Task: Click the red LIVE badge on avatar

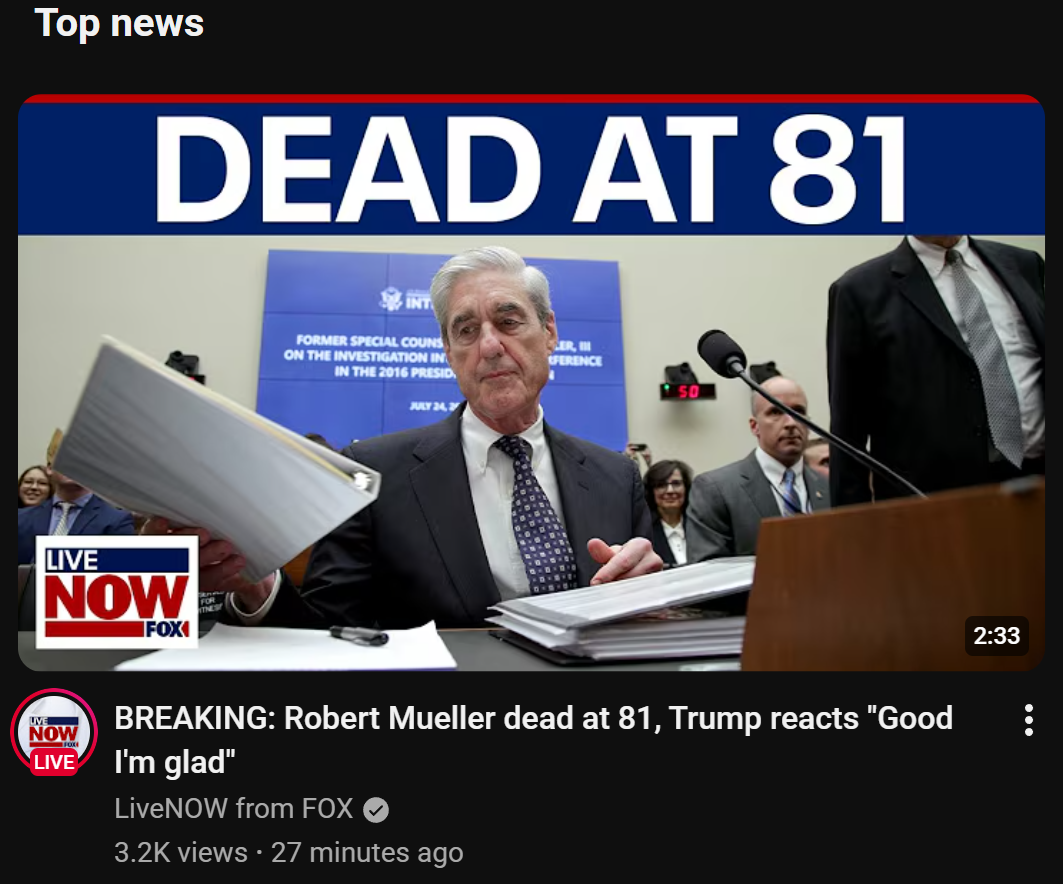Action: (x=54, y=762)
